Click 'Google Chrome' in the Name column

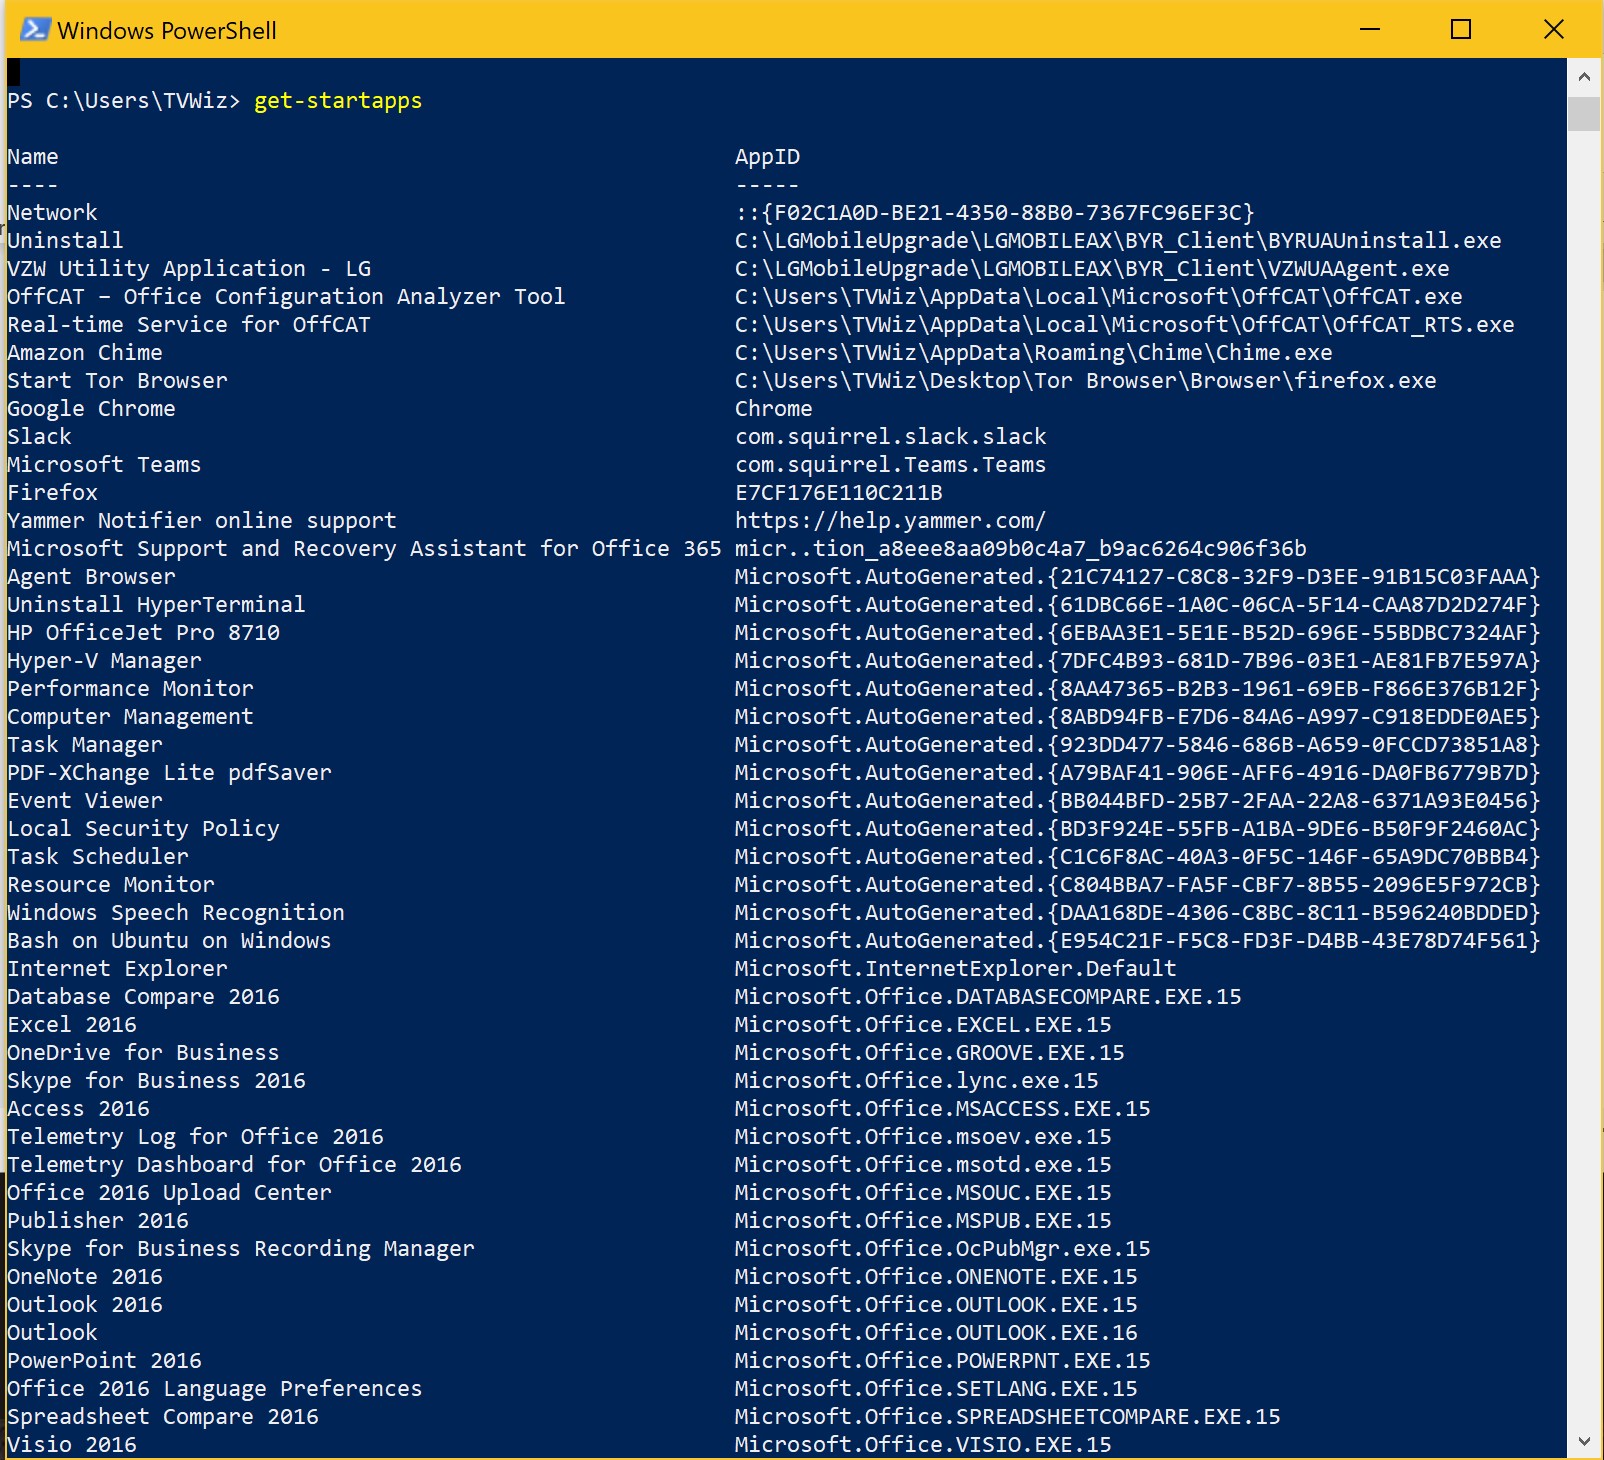click(x=91, y=409)
